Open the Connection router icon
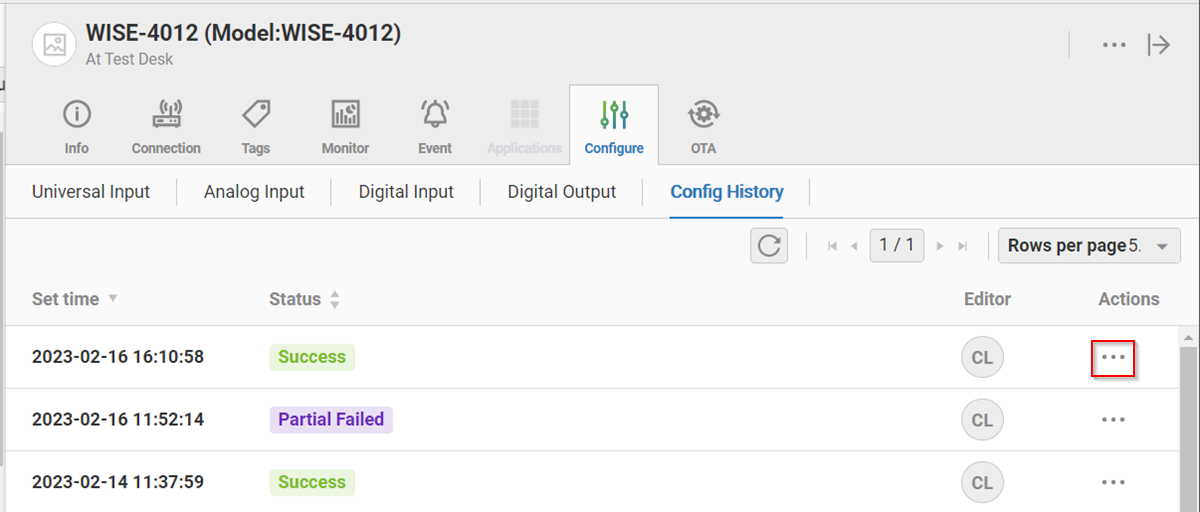The image size is (1200, 512). pyautogui.click(x=166, y=115)
